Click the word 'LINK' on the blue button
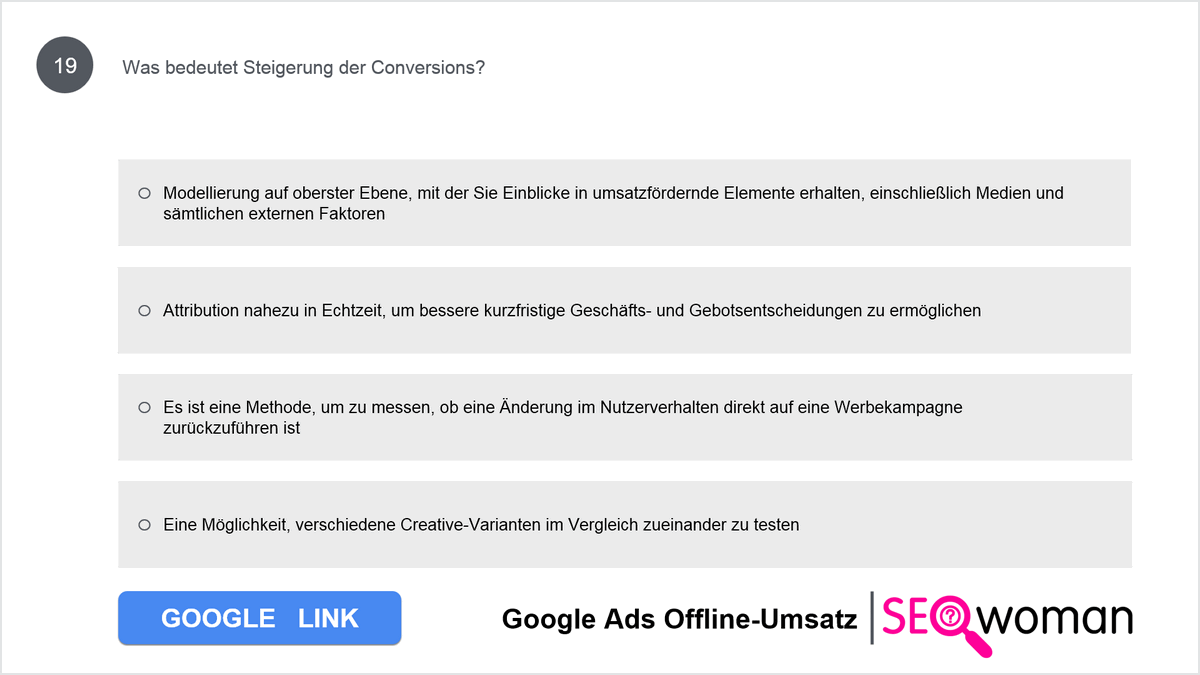This screenshot has height=675, width=1200. 328,618
